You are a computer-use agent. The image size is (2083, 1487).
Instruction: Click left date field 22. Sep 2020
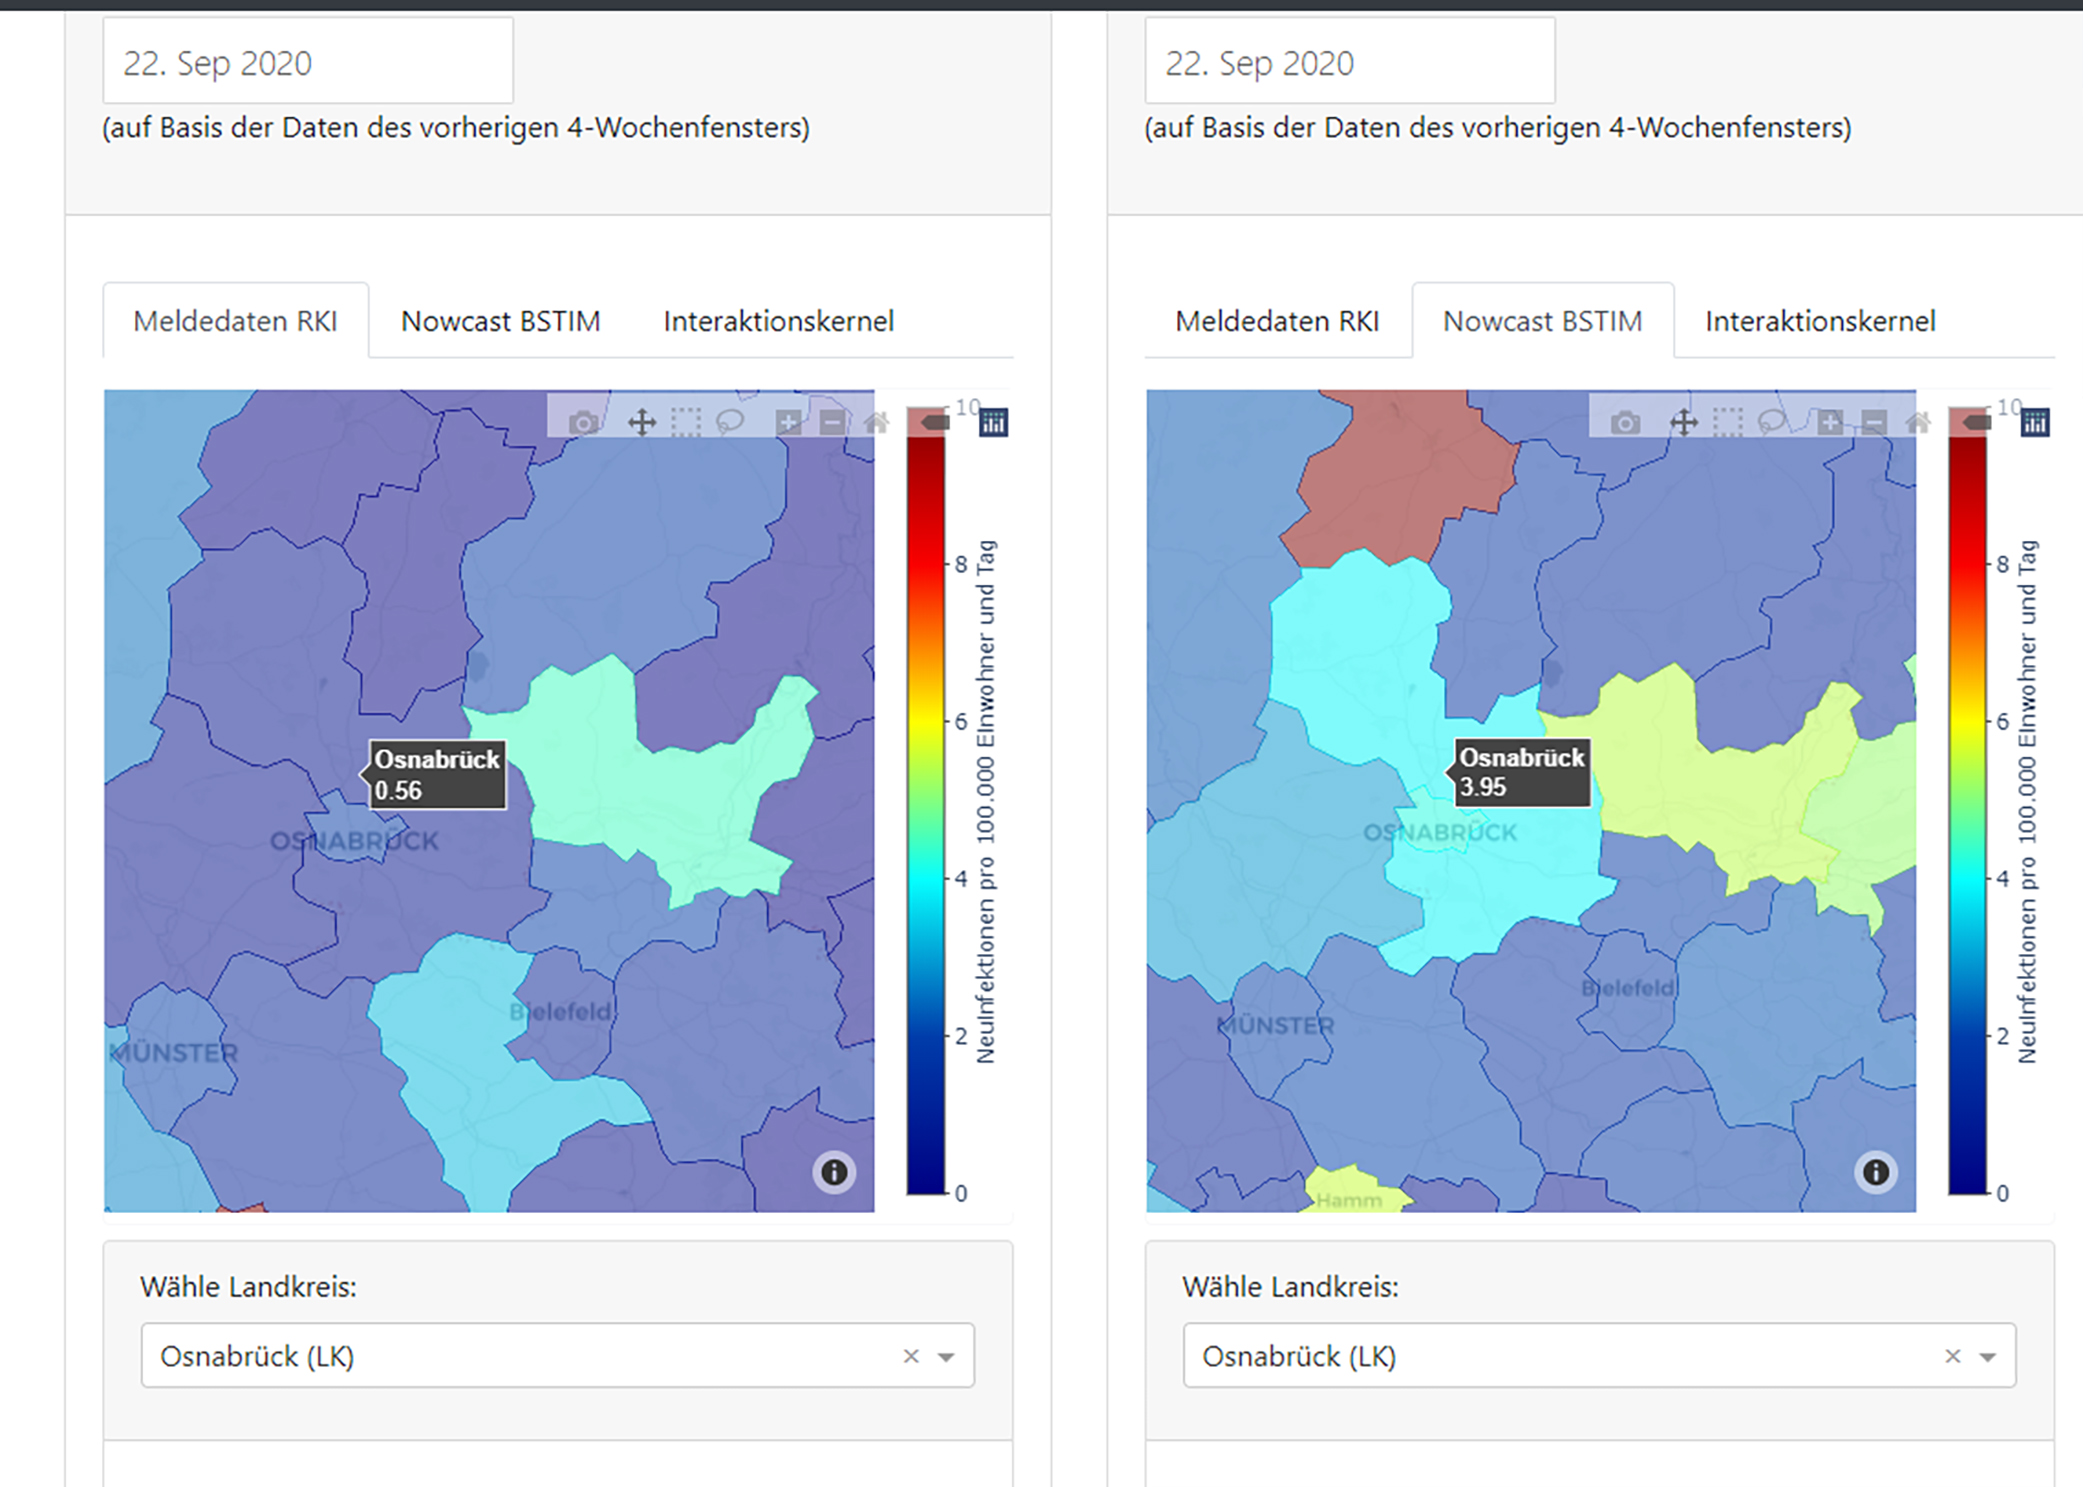(307, 63)
